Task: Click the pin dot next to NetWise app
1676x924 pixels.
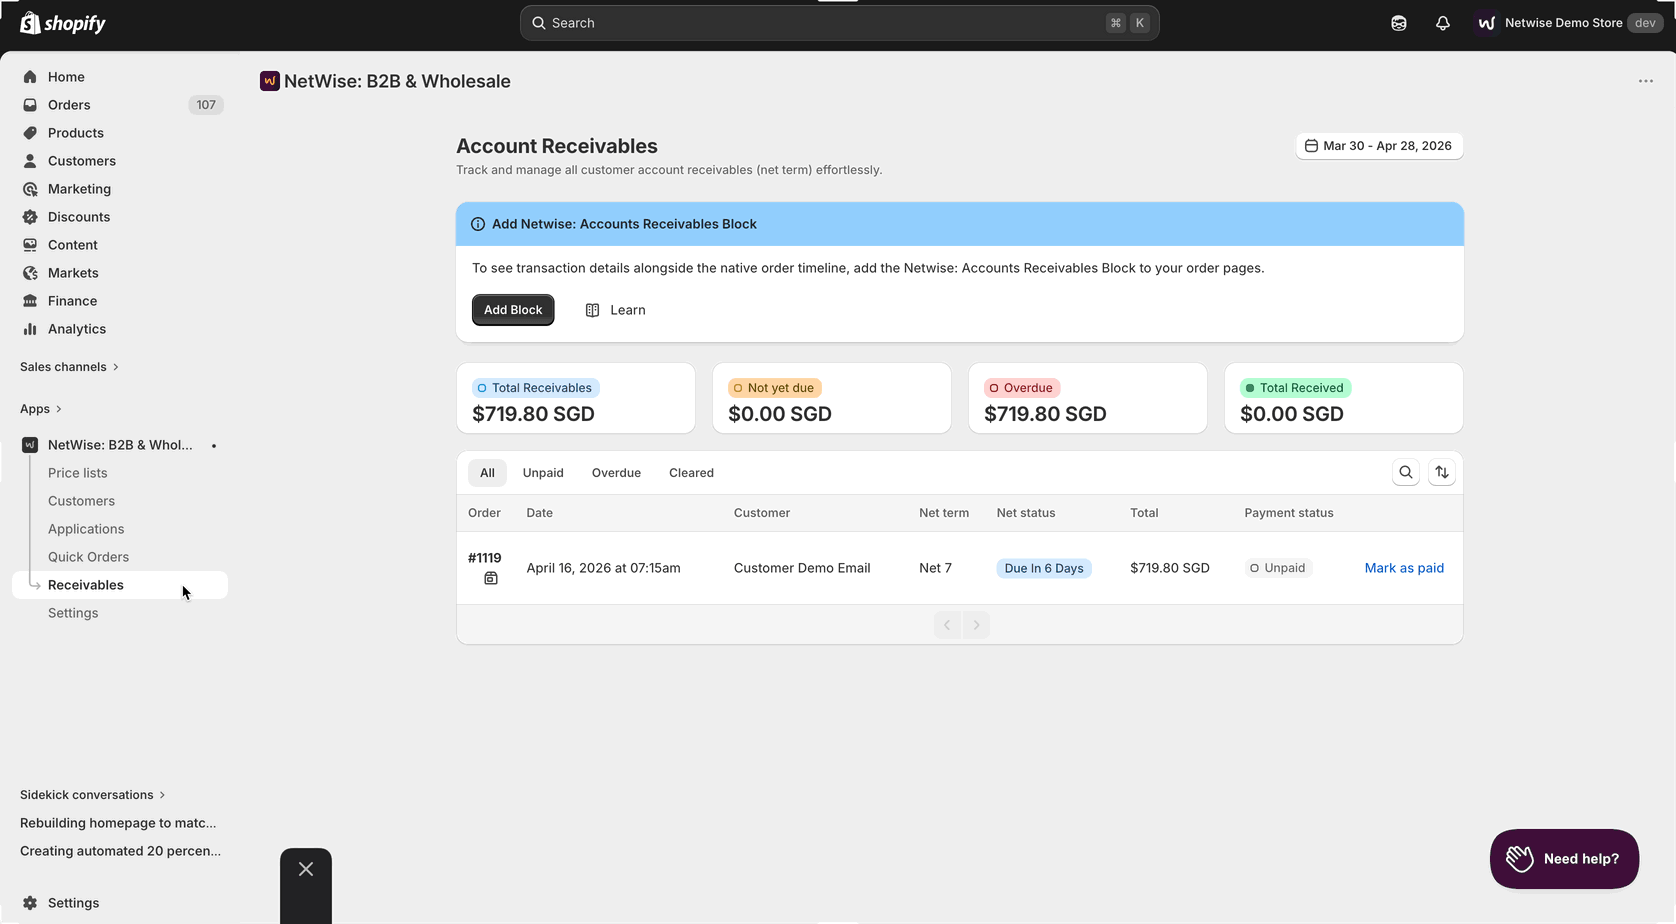Action: tap(214, 445)
